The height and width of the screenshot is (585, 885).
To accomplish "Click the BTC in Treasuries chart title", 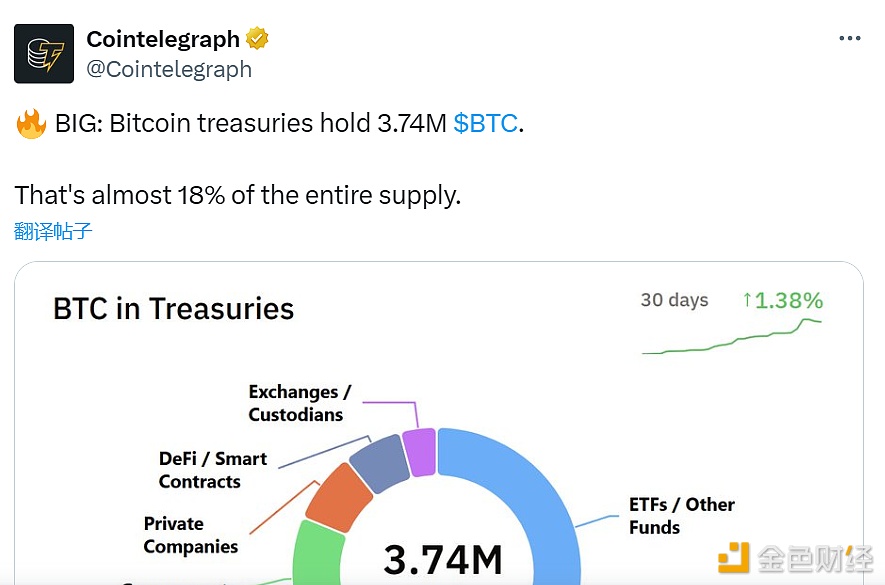I will pos(173,309).
